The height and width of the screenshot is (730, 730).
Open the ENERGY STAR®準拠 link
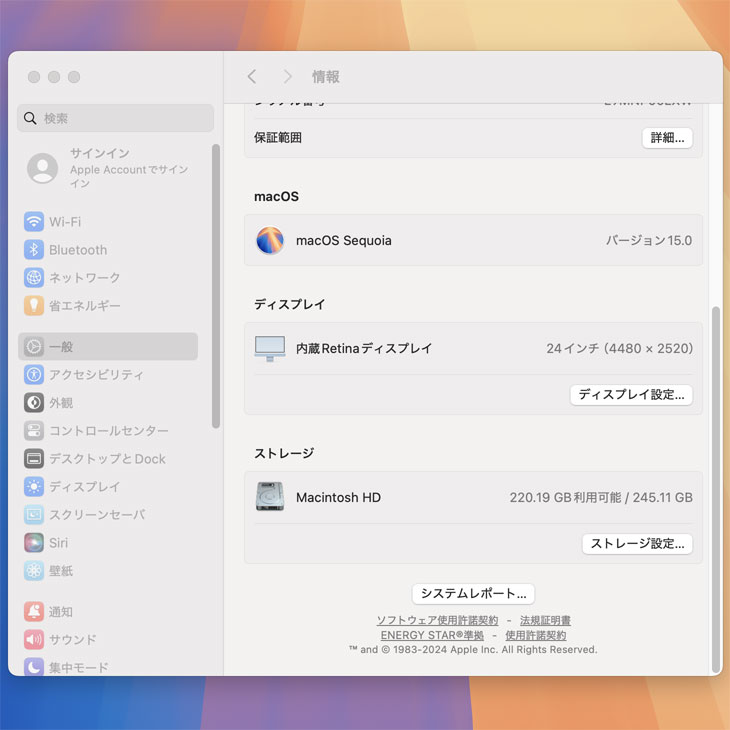[x=432, y=635]
